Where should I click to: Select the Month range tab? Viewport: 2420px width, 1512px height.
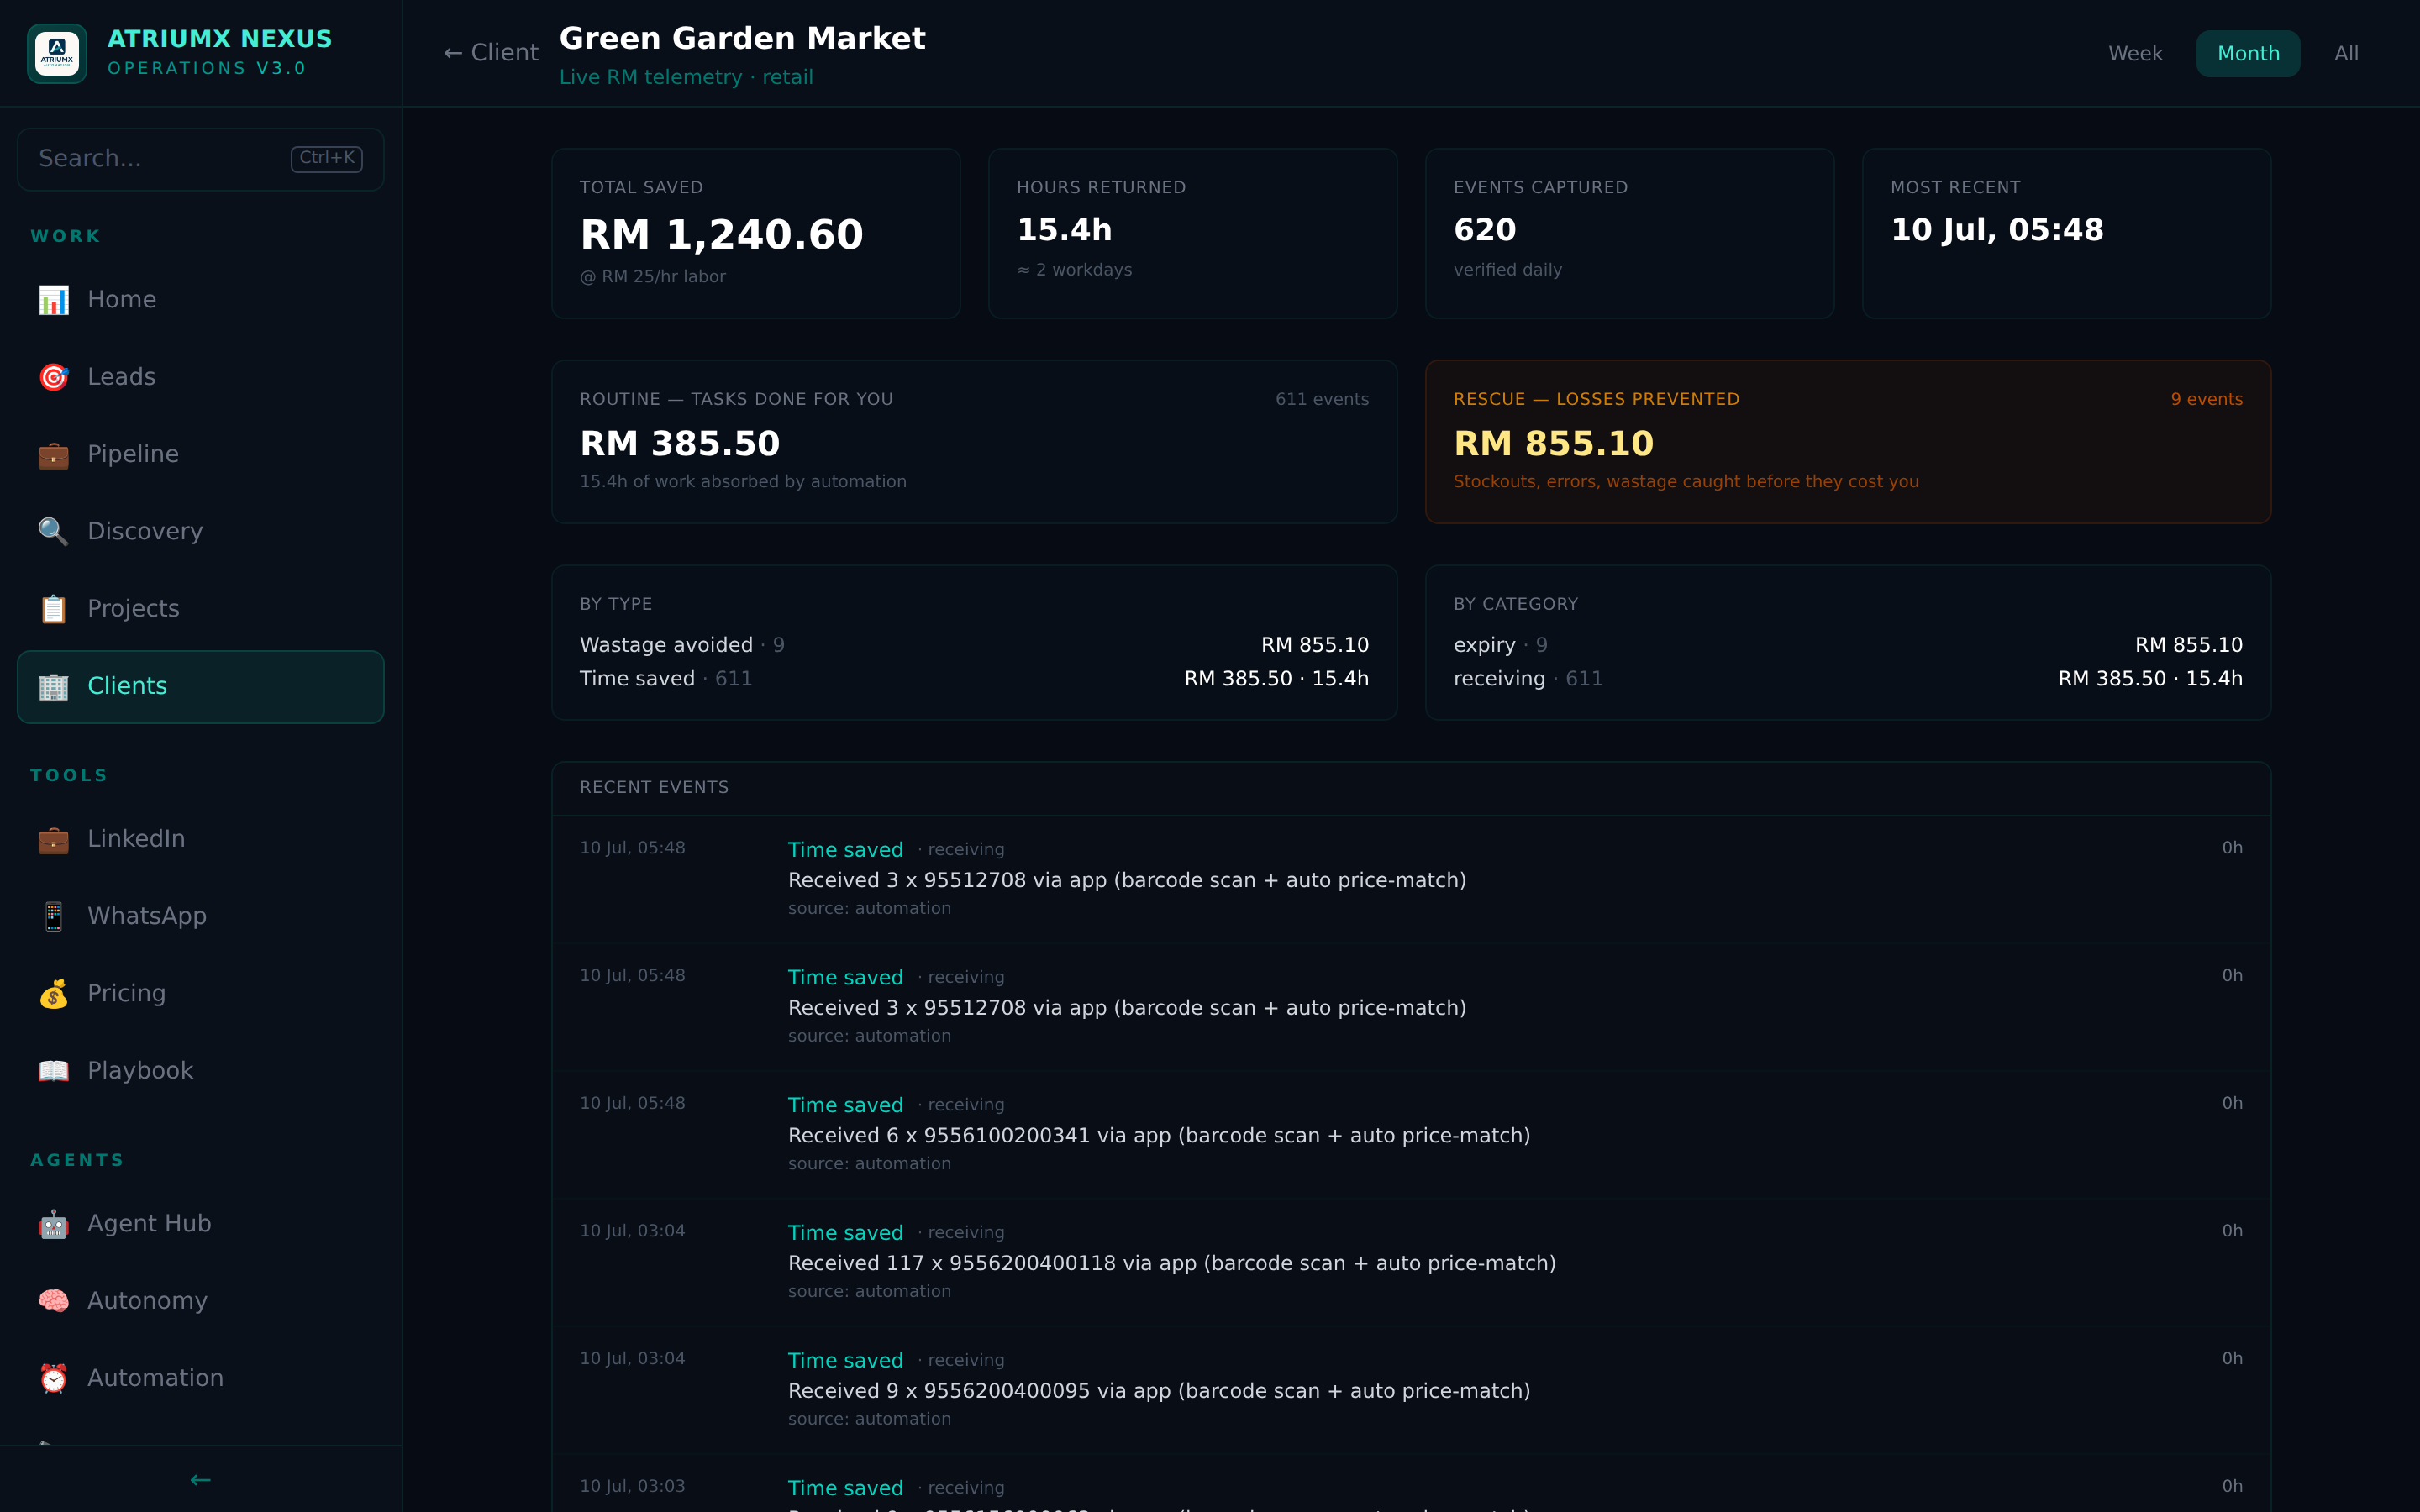2248,54
